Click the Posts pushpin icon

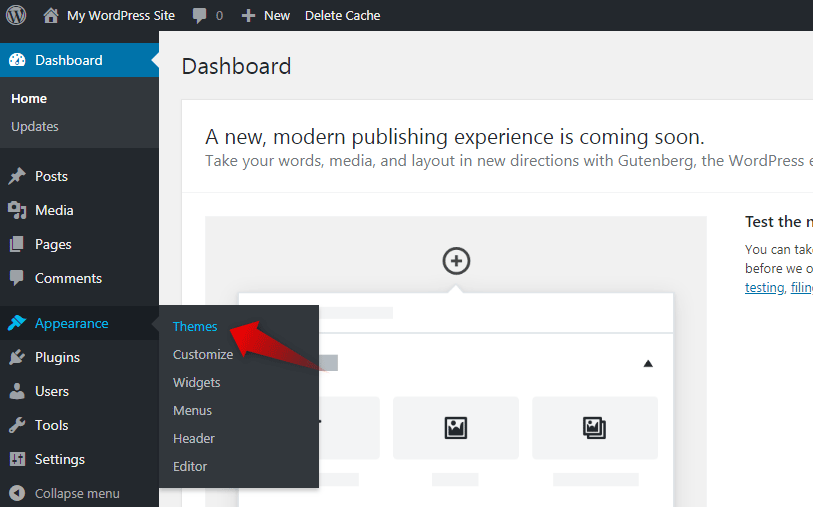(x=17, y=176)
